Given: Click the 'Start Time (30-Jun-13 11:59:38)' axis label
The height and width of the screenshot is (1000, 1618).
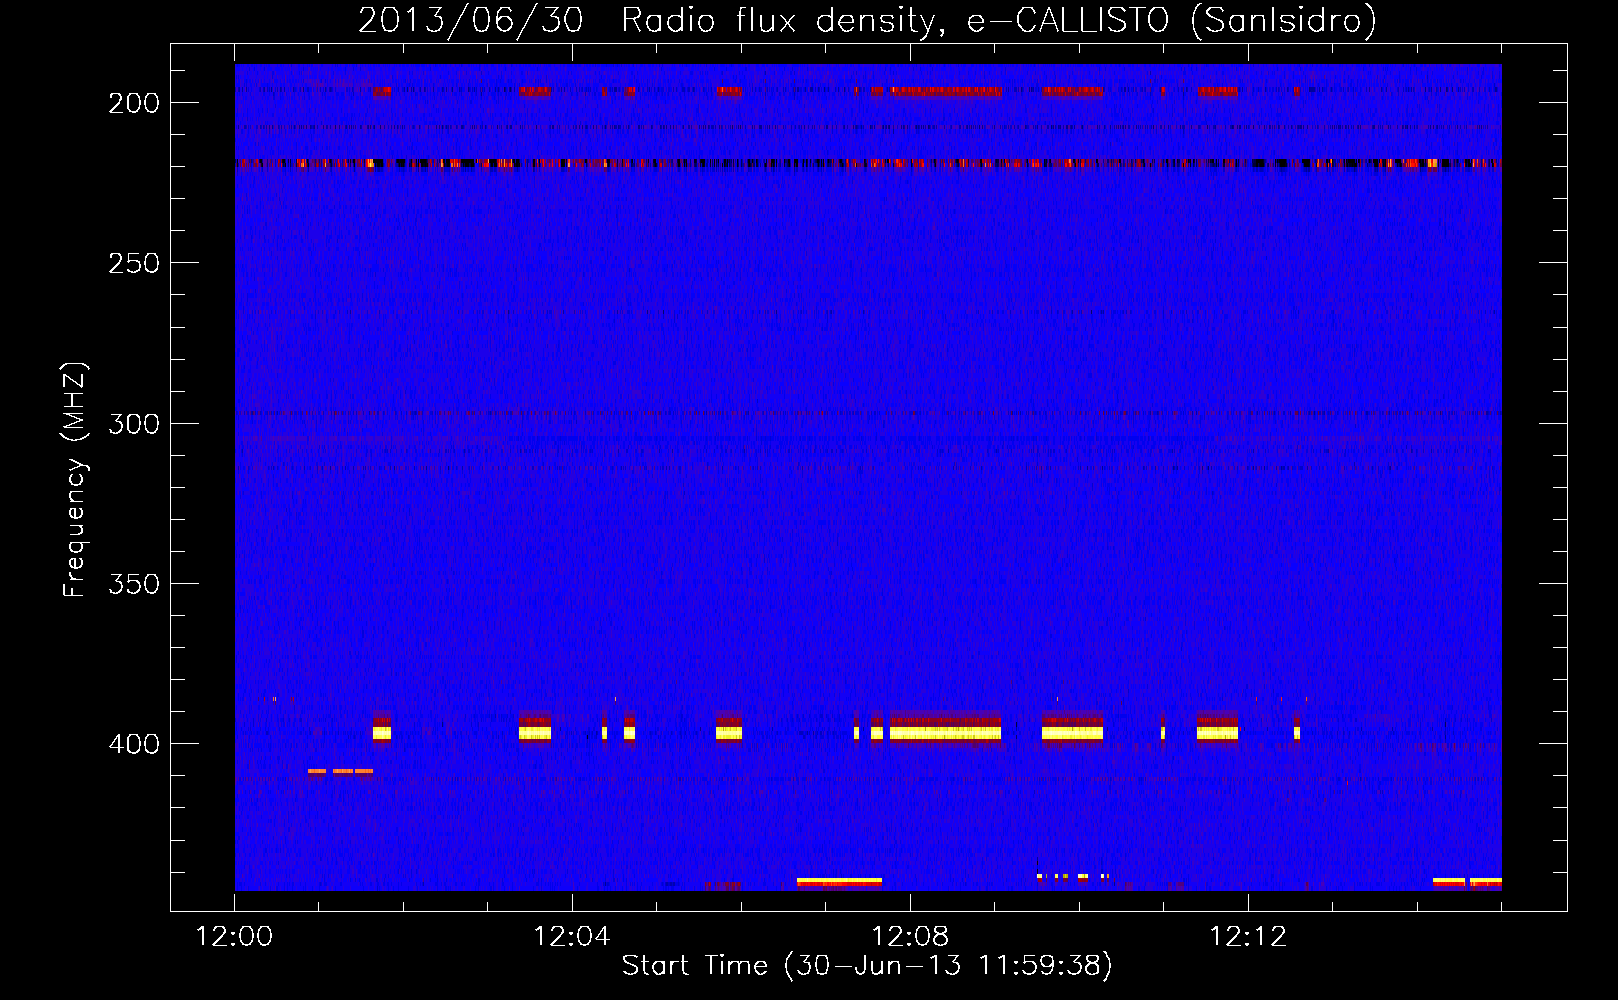Looking at the screenshot, I should 867,966.
